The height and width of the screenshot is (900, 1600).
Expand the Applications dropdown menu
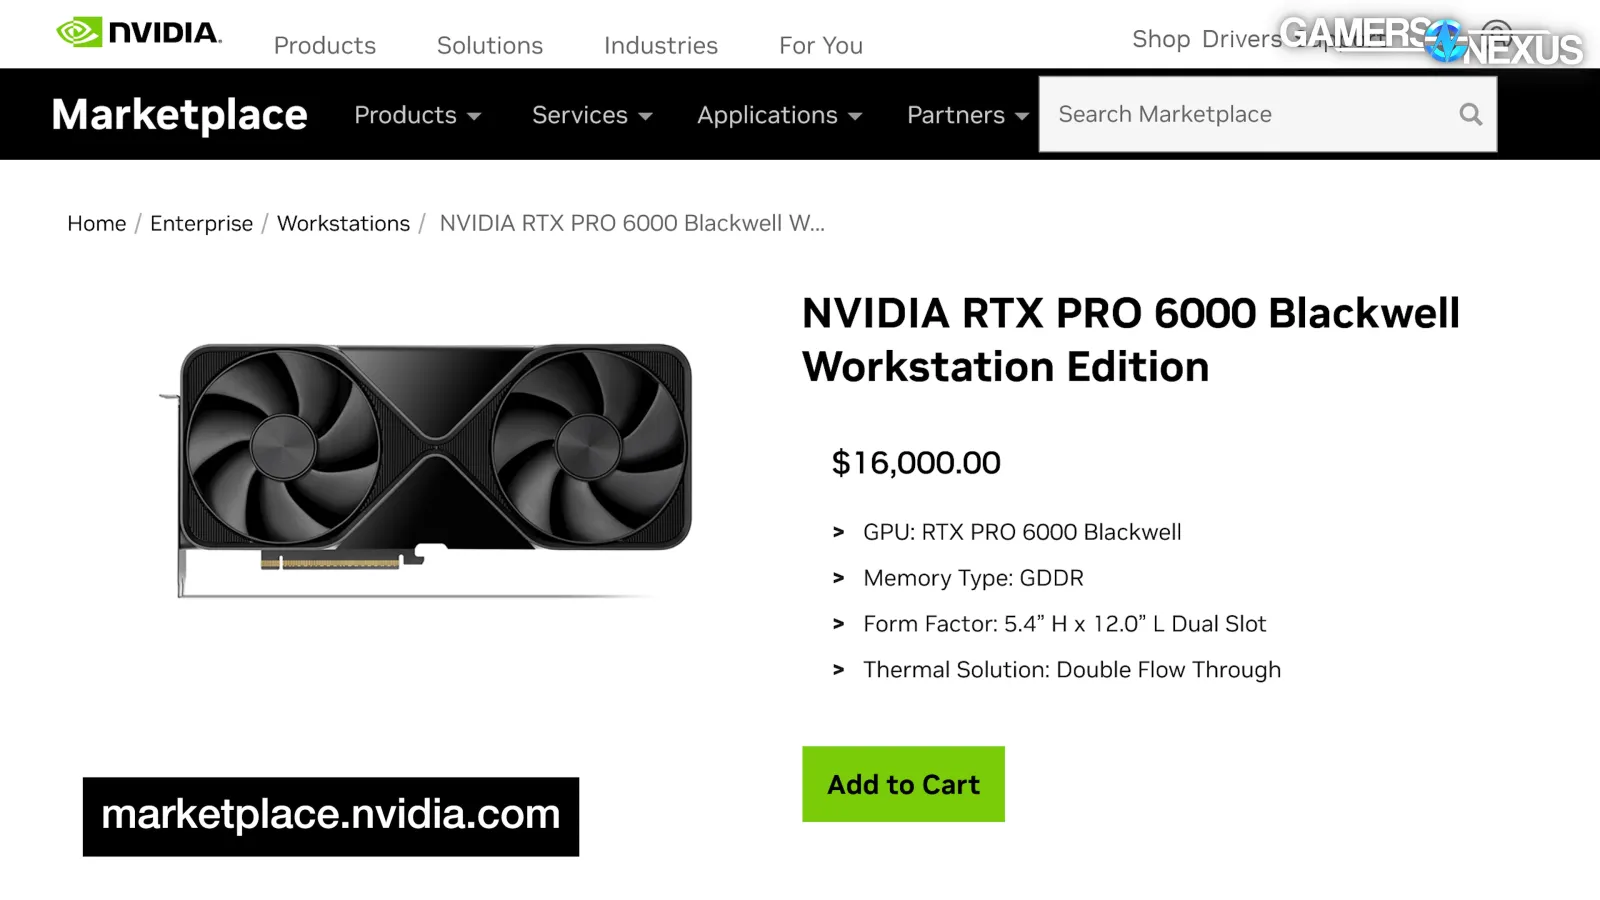780,115
